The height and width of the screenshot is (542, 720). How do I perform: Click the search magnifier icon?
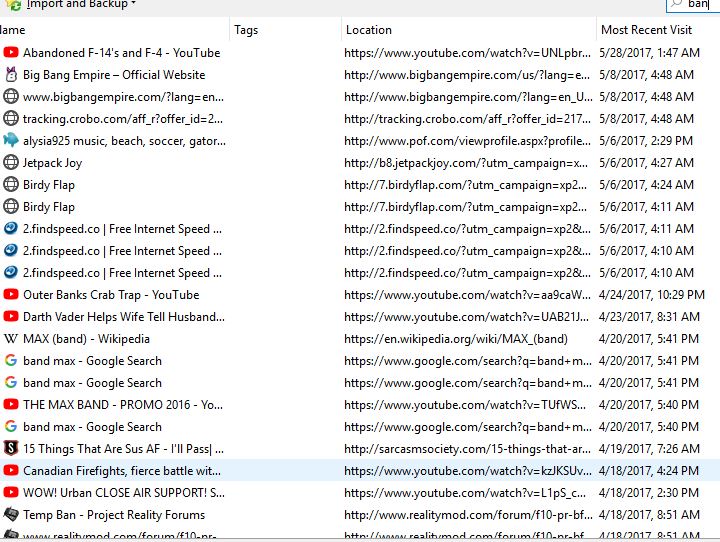click(676, 4)
